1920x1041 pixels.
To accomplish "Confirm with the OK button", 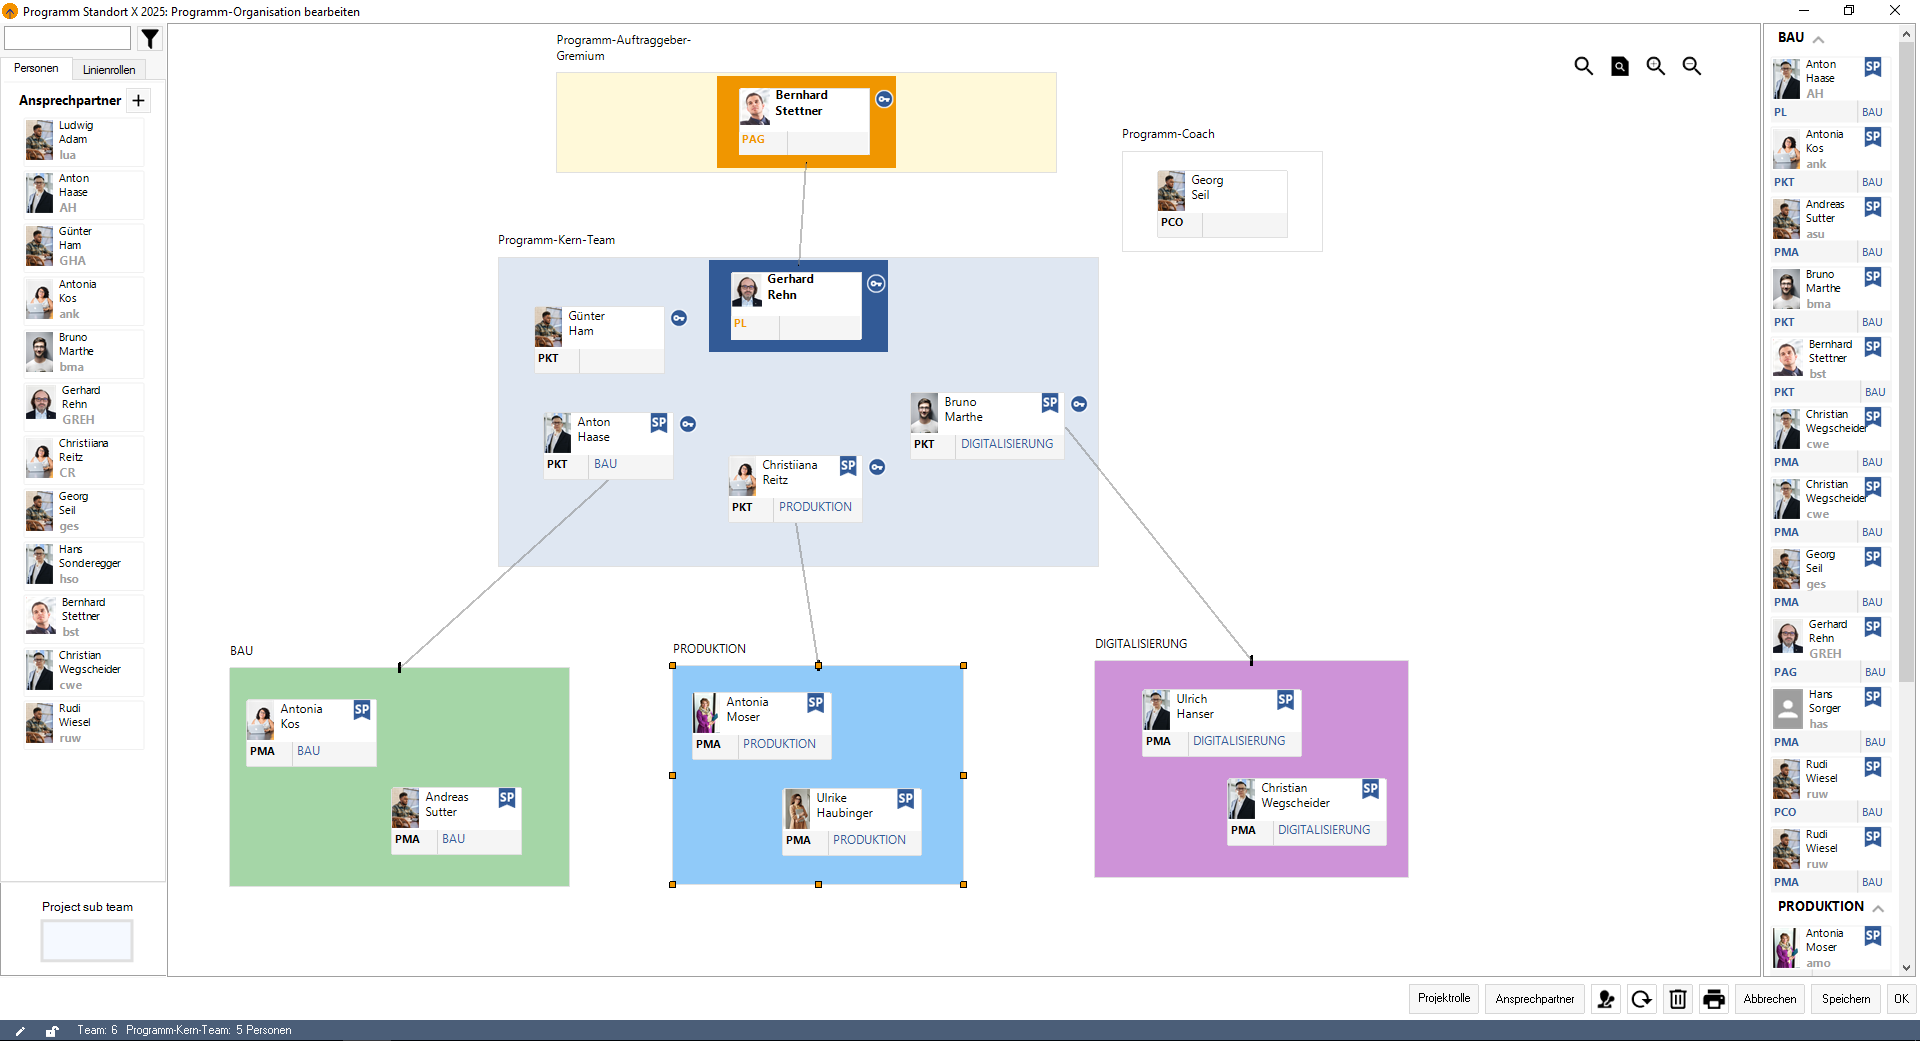I will [x=1901, y=999].
